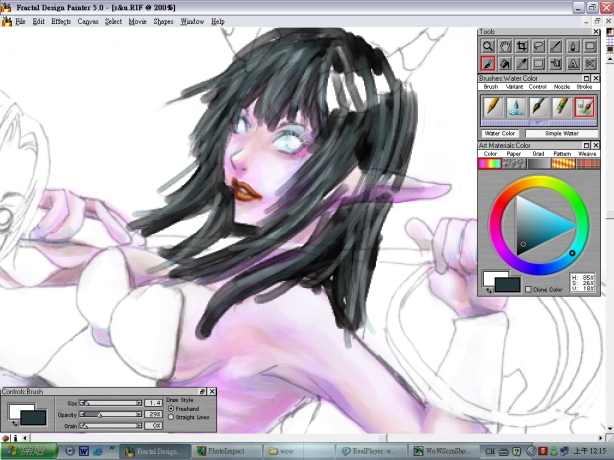Open the Edit menu
This screenshot has height=460, width=614.
pyautogui.click(x=38, y=22)
